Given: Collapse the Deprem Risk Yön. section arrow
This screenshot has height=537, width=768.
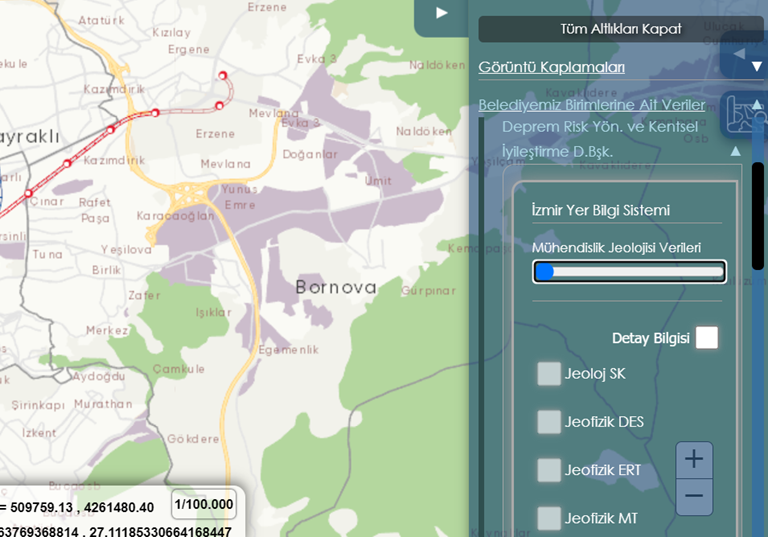Looking at the screenshot, I should [x=735, y=151].
